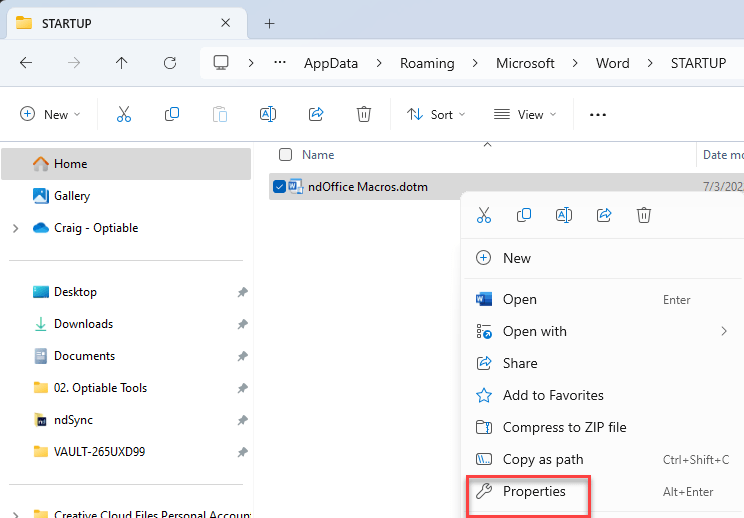The width and height of the screenshot is (744, 518).
Task: Click the Rename icon in the toolbar
Action: (268, 114)
